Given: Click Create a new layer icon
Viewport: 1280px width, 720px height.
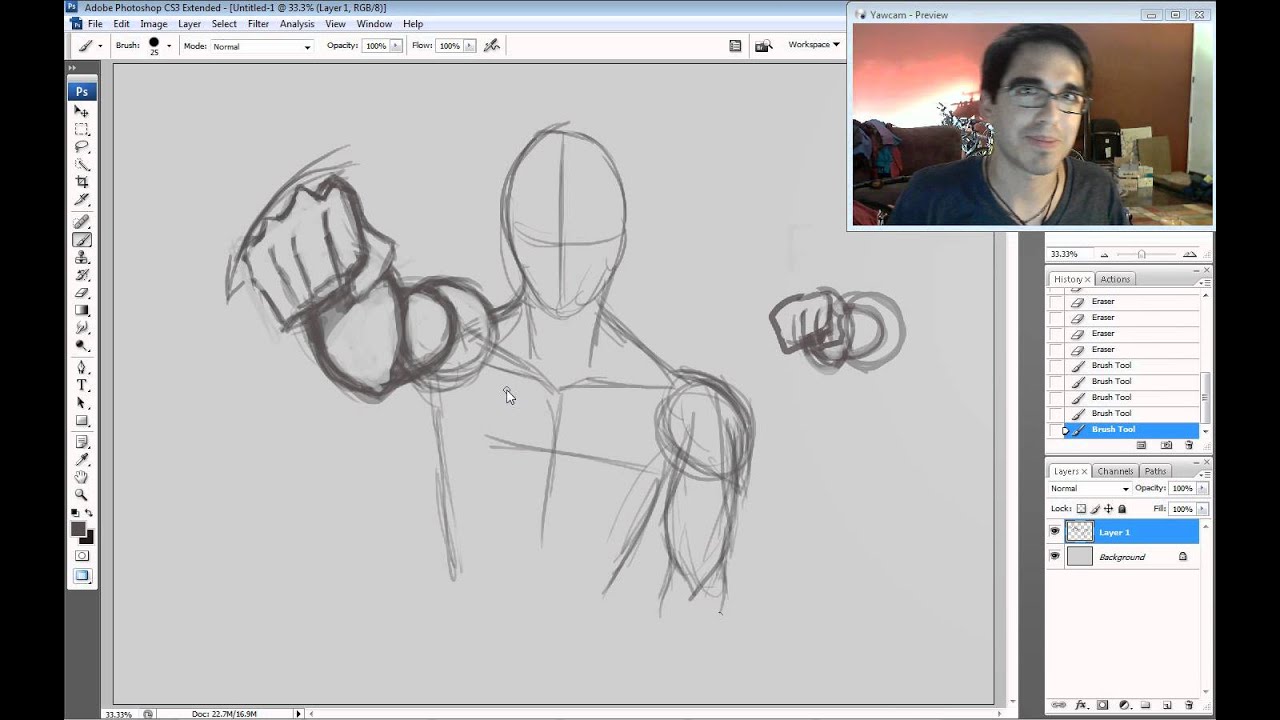Looking at the screenshot, I should tap(1167, 705).
